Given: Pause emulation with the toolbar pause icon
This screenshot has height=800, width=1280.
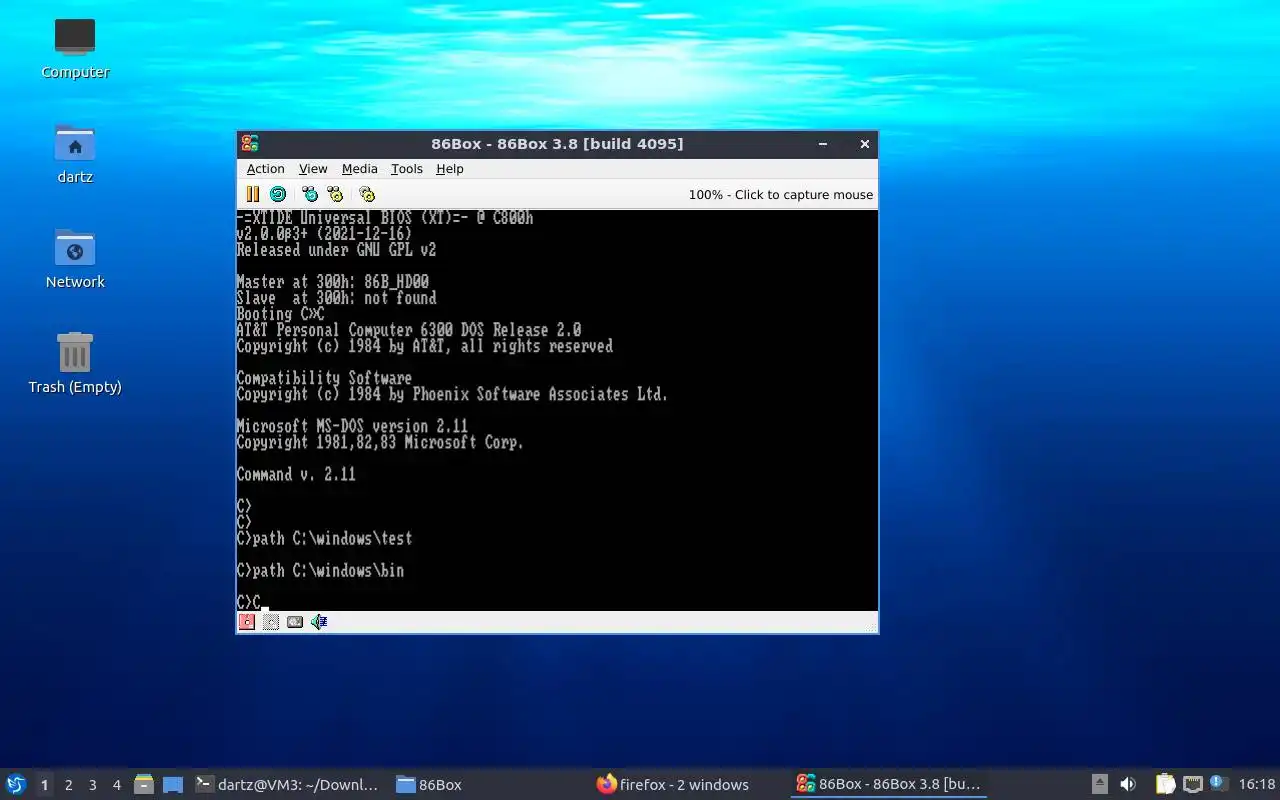Looking at the screenshot, I should [253, 194].
